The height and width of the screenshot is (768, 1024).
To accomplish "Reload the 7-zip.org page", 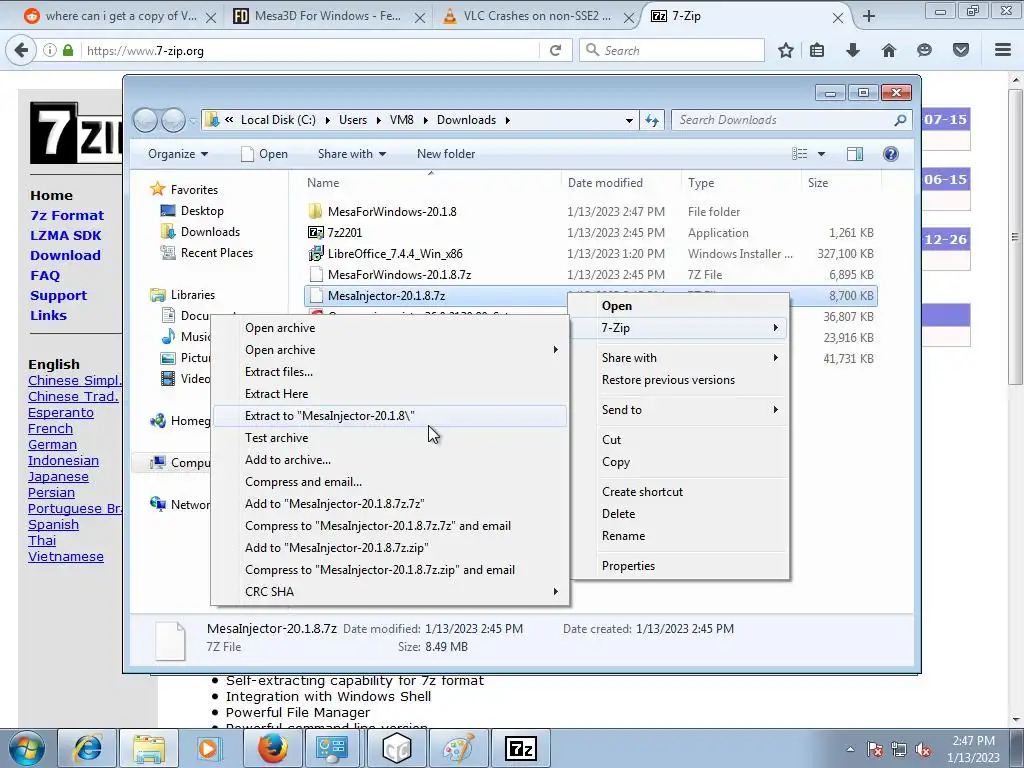I will [x=556, y=50].
